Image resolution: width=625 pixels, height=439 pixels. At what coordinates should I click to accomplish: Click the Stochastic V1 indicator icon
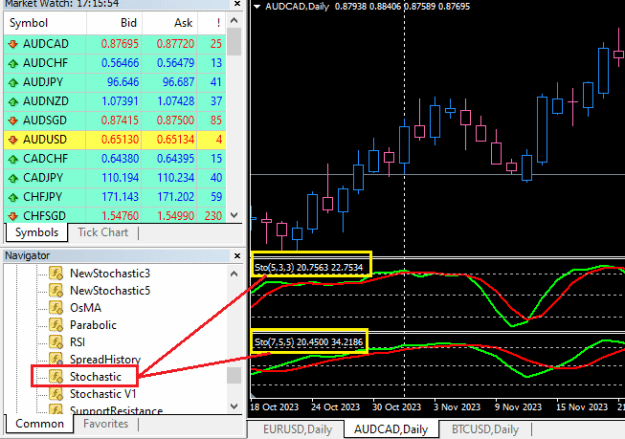(56, 394)
